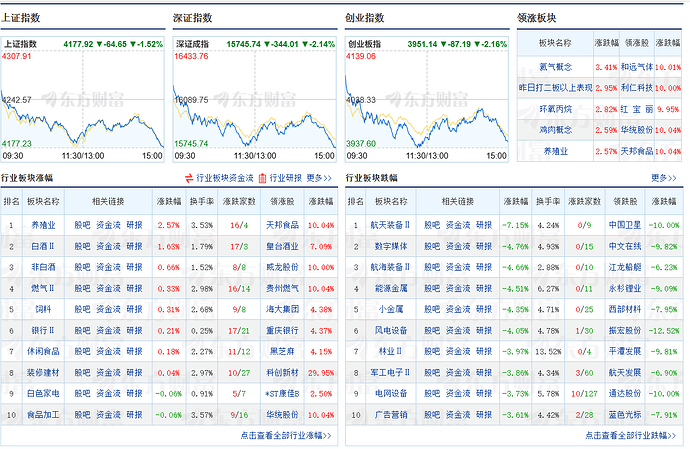Open 西部材料 leading decliner link
690x449 pixels.
[x=625, y=309]
